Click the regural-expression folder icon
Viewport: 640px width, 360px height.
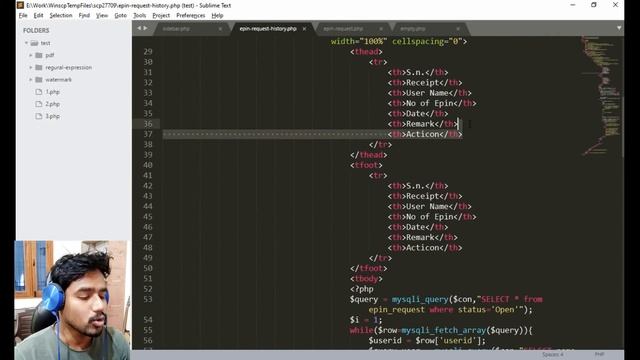39,67
